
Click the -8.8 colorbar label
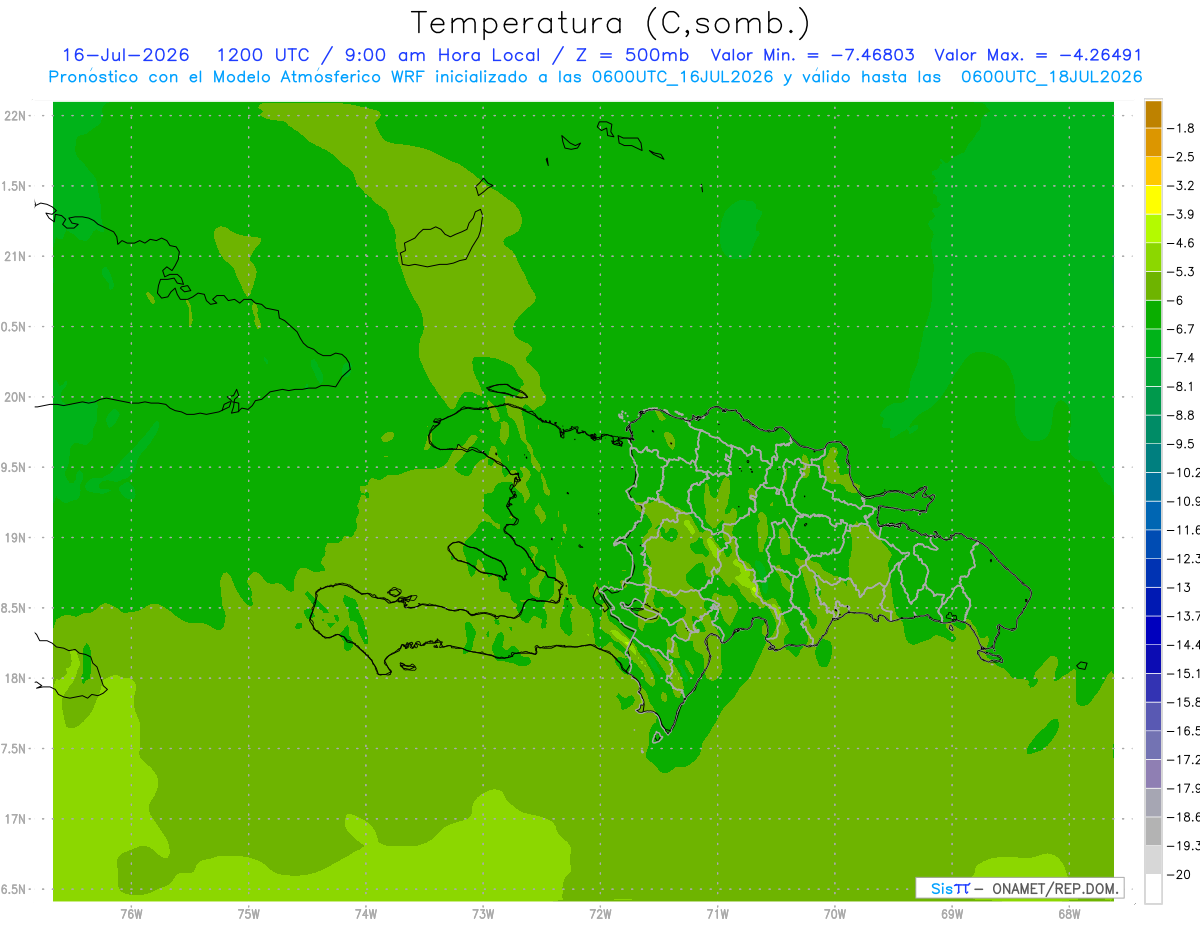(1181, 415)
